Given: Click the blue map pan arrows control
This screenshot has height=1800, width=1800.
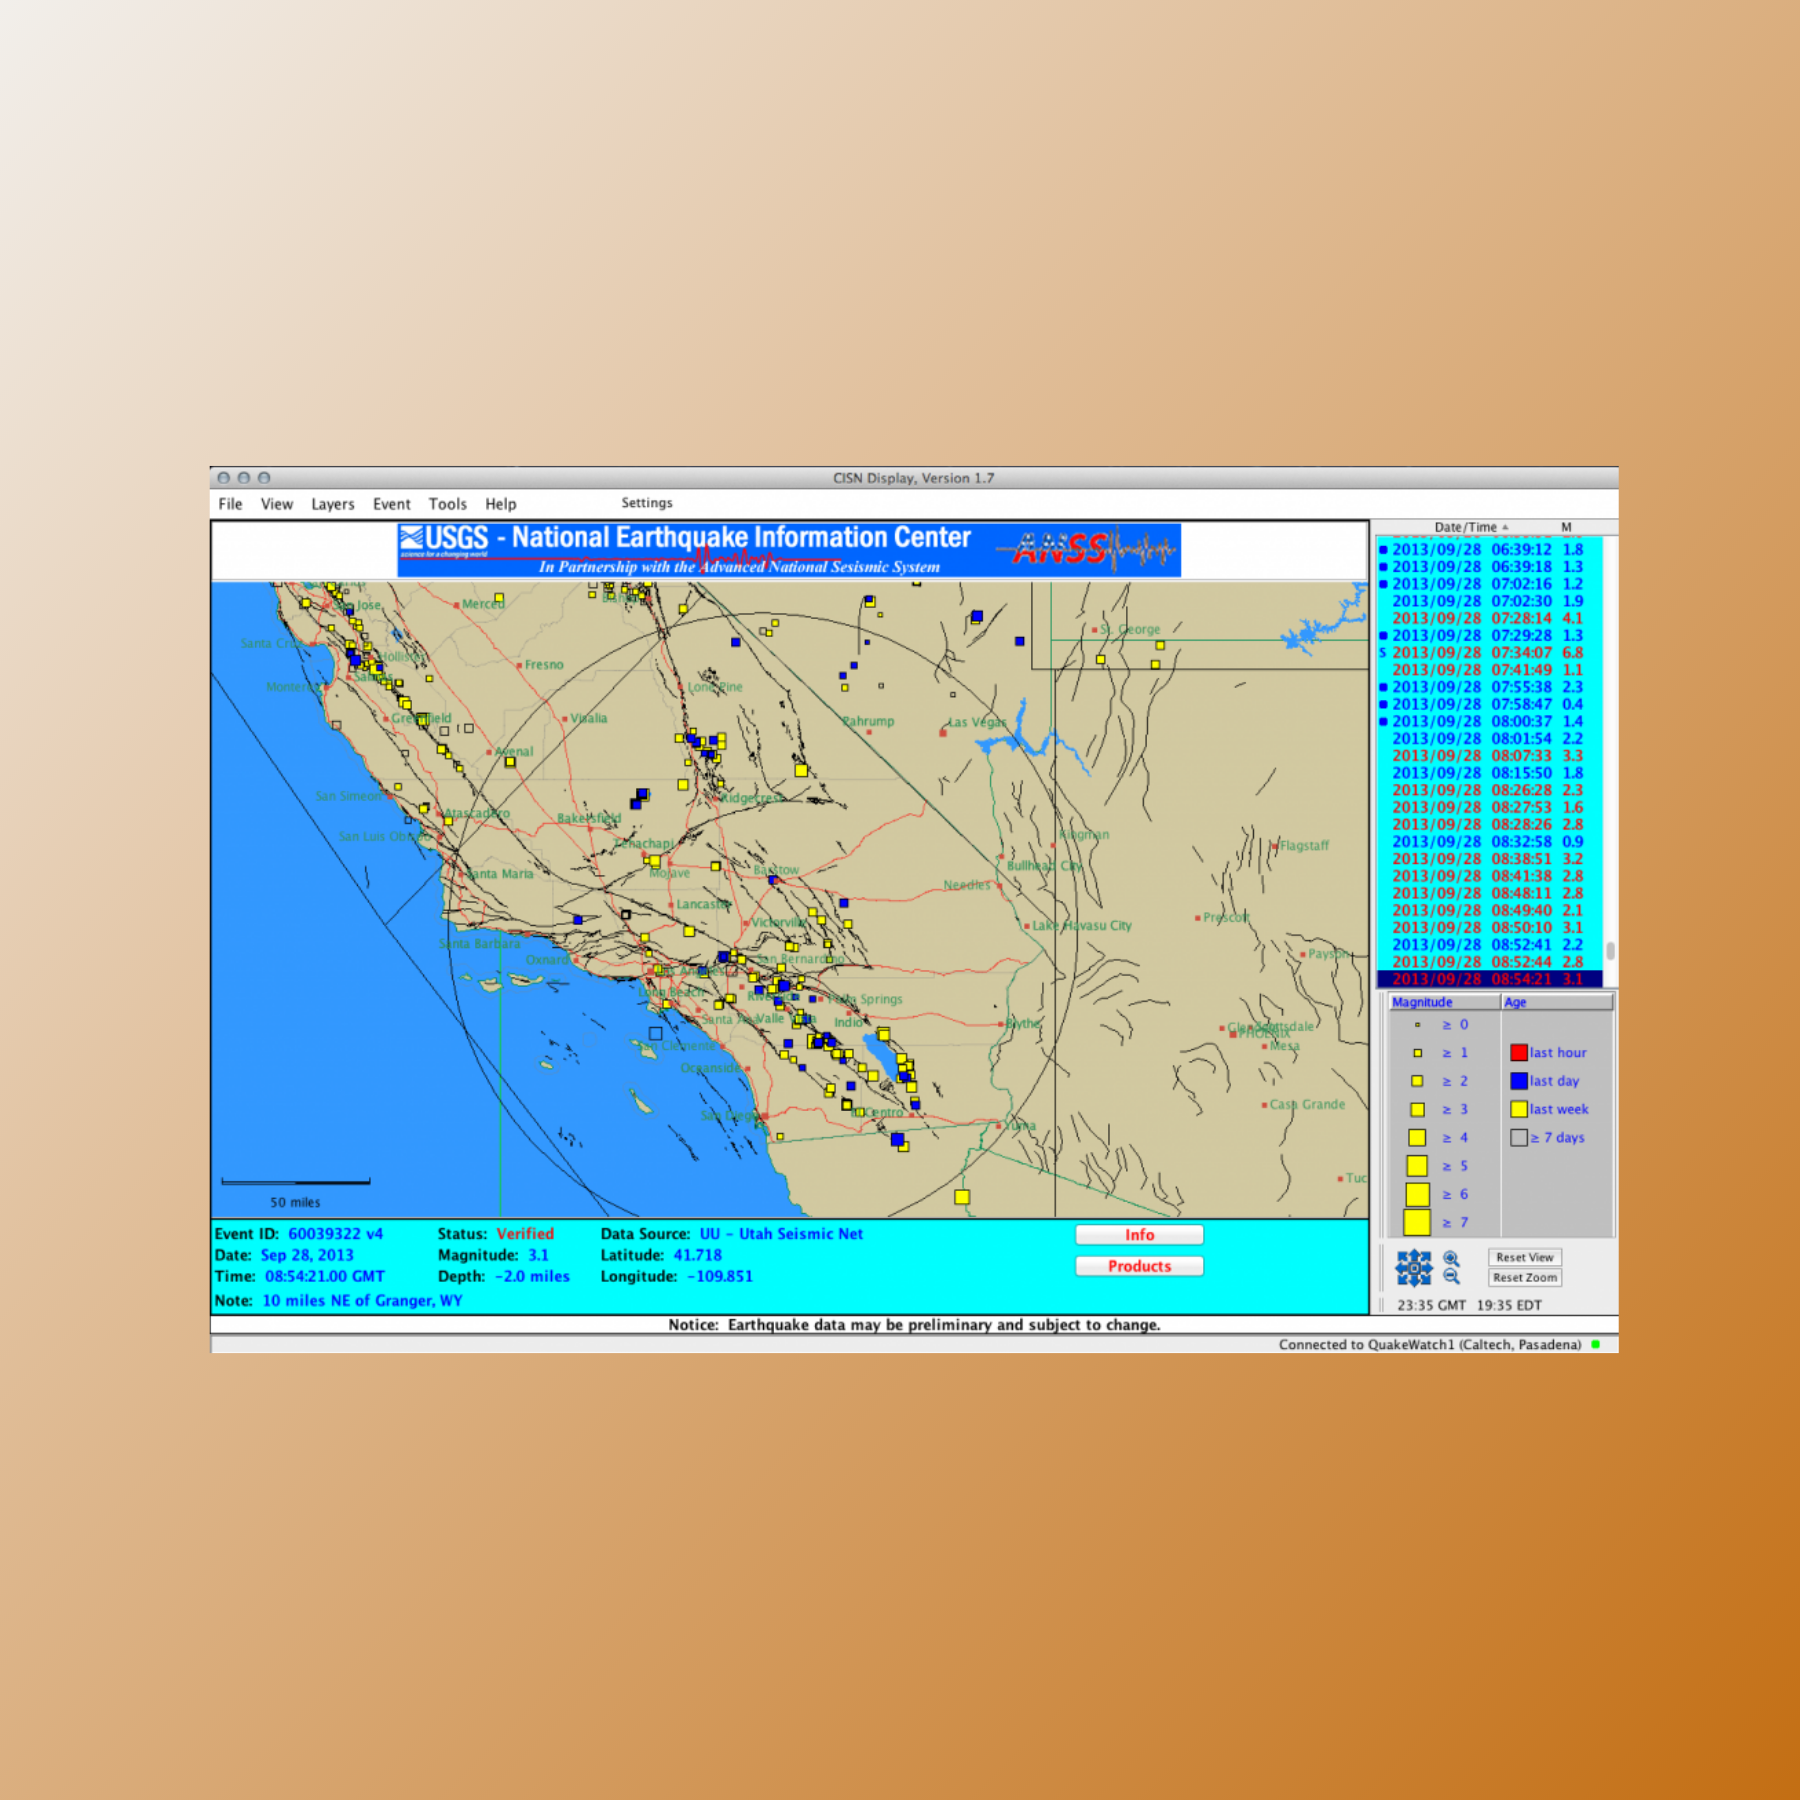Looking at the screenshot, I should click(1414, 1268).
